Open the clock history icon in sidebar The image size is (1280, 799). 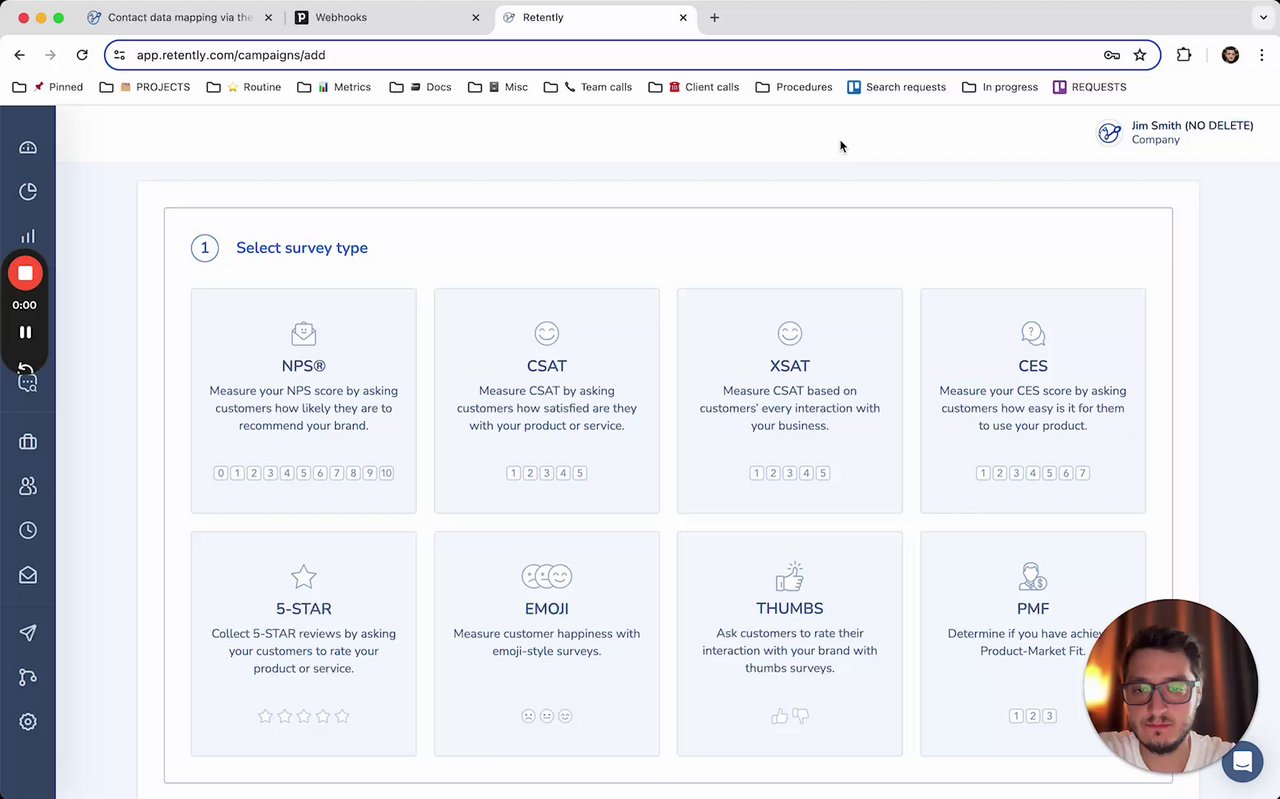click(28, 531)
